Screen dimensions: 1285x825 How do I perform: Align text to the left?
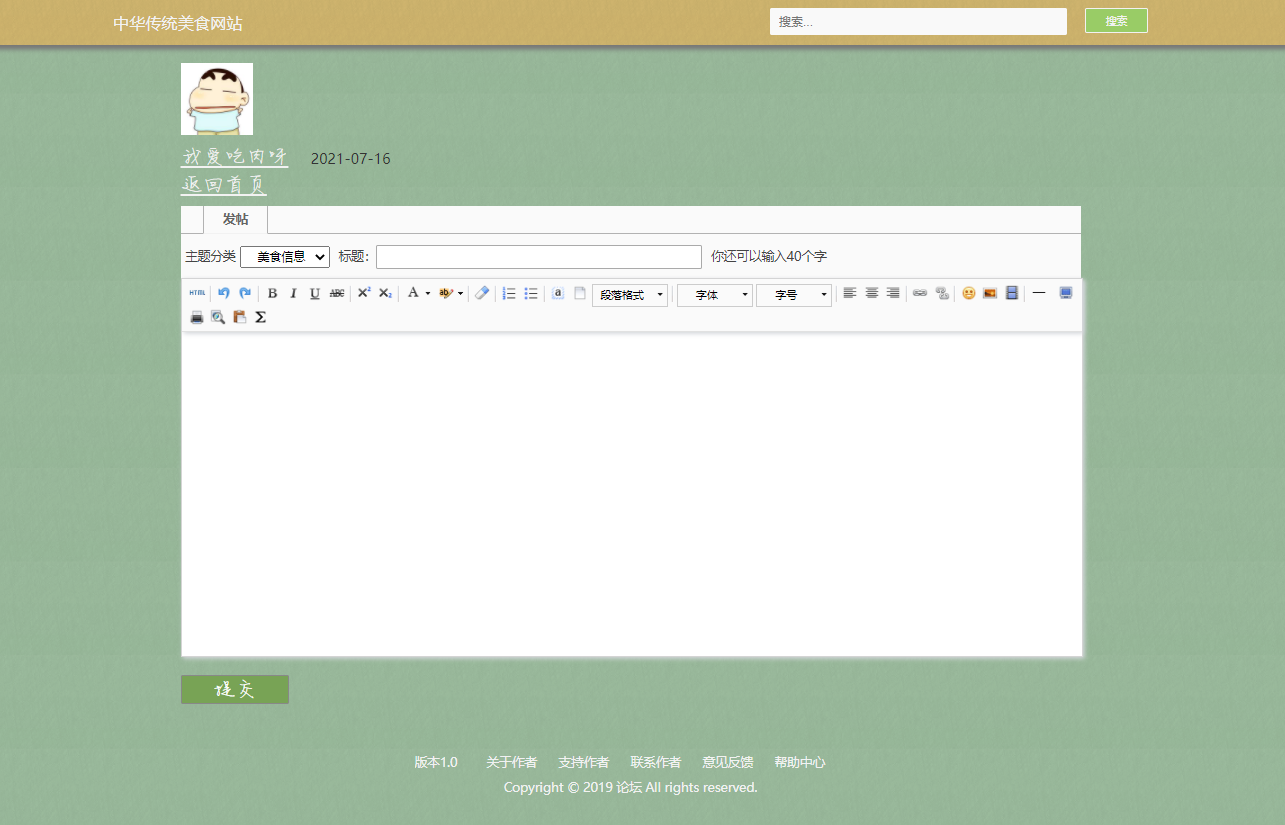tap(850, 293)
